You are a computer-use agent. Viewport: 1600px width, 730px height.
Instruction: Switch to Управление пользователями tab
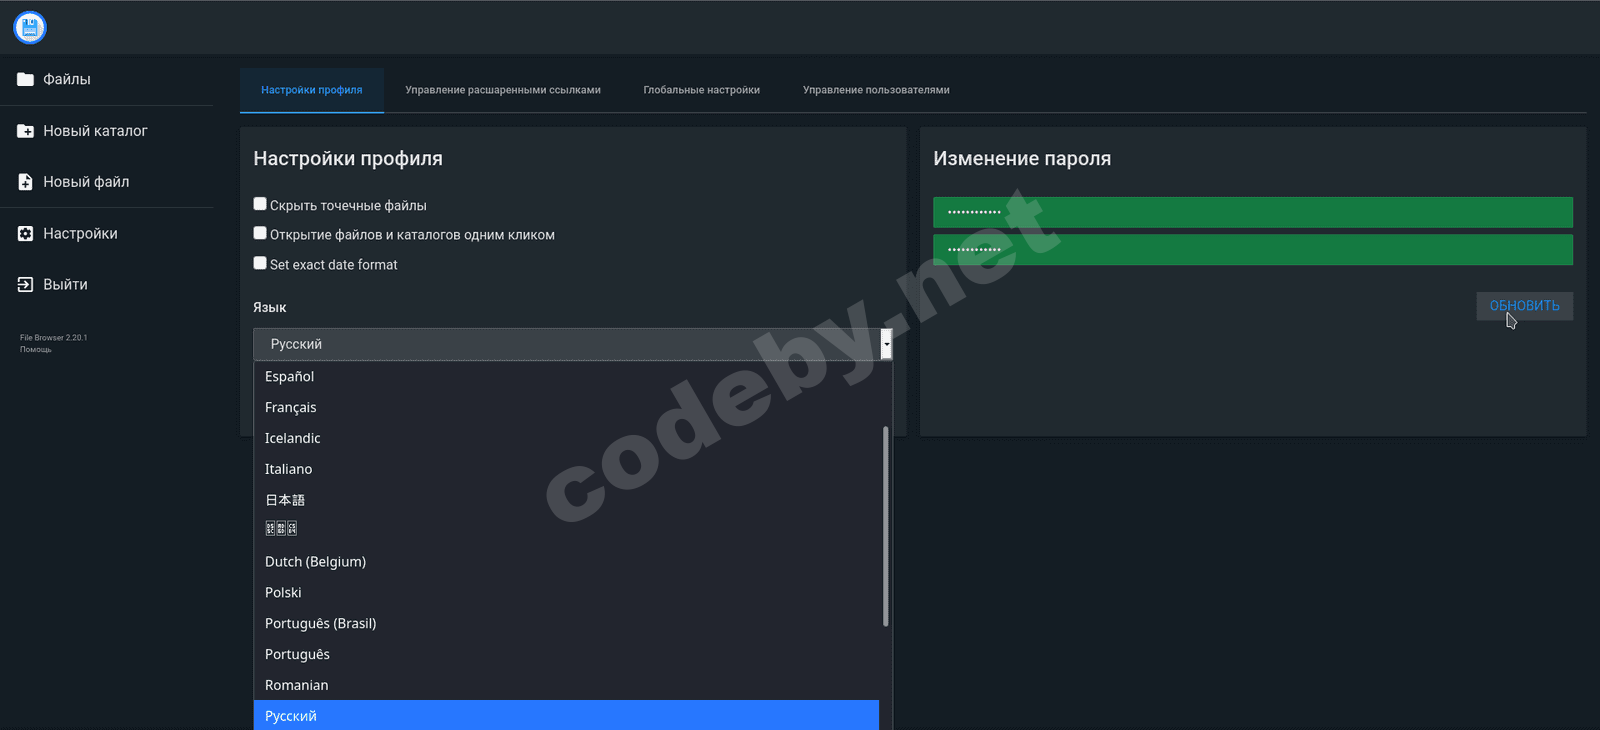876,90
